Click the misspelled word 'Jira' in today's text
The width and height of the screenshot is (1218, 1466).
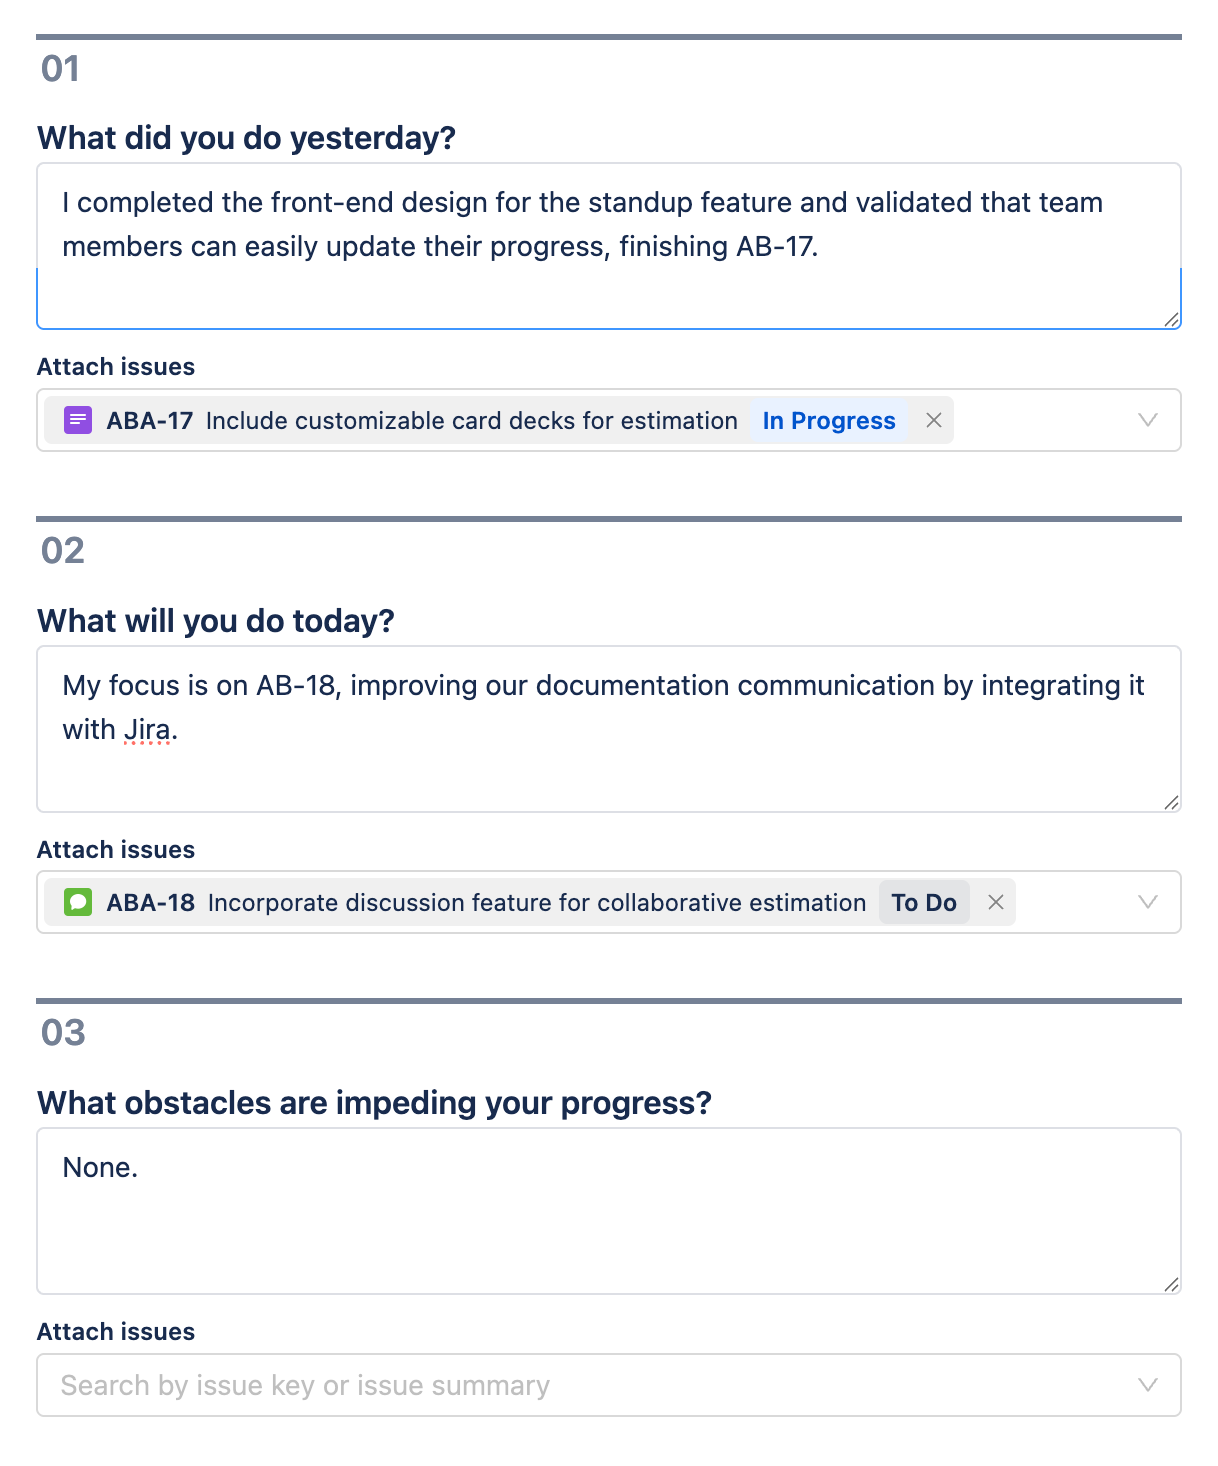coord(147,730)
